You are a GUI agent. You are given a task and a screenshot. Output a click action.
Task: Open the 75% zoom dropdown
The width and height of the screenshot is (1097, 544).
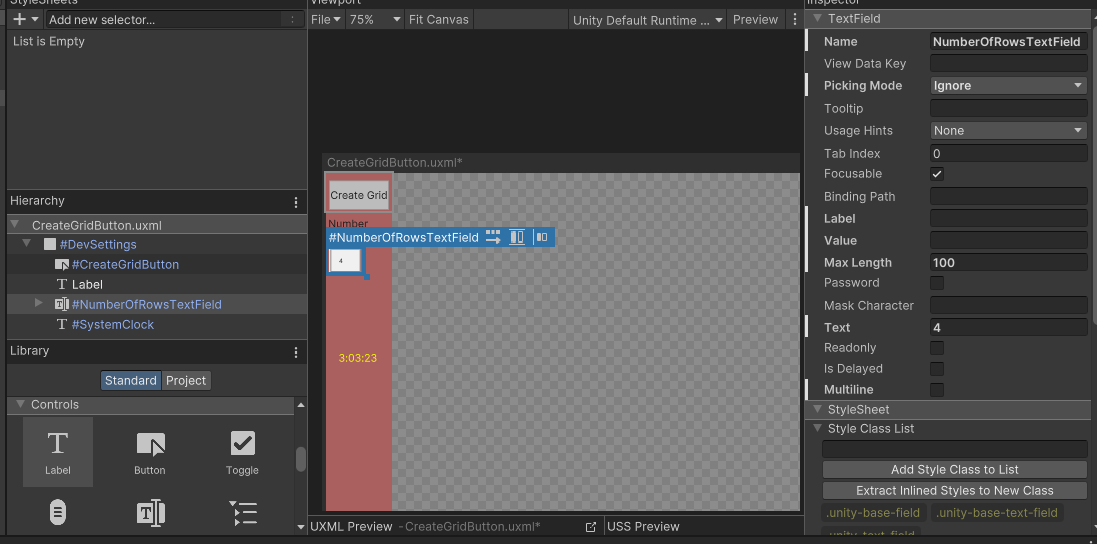pyautogui.click(x=375, y=20)
